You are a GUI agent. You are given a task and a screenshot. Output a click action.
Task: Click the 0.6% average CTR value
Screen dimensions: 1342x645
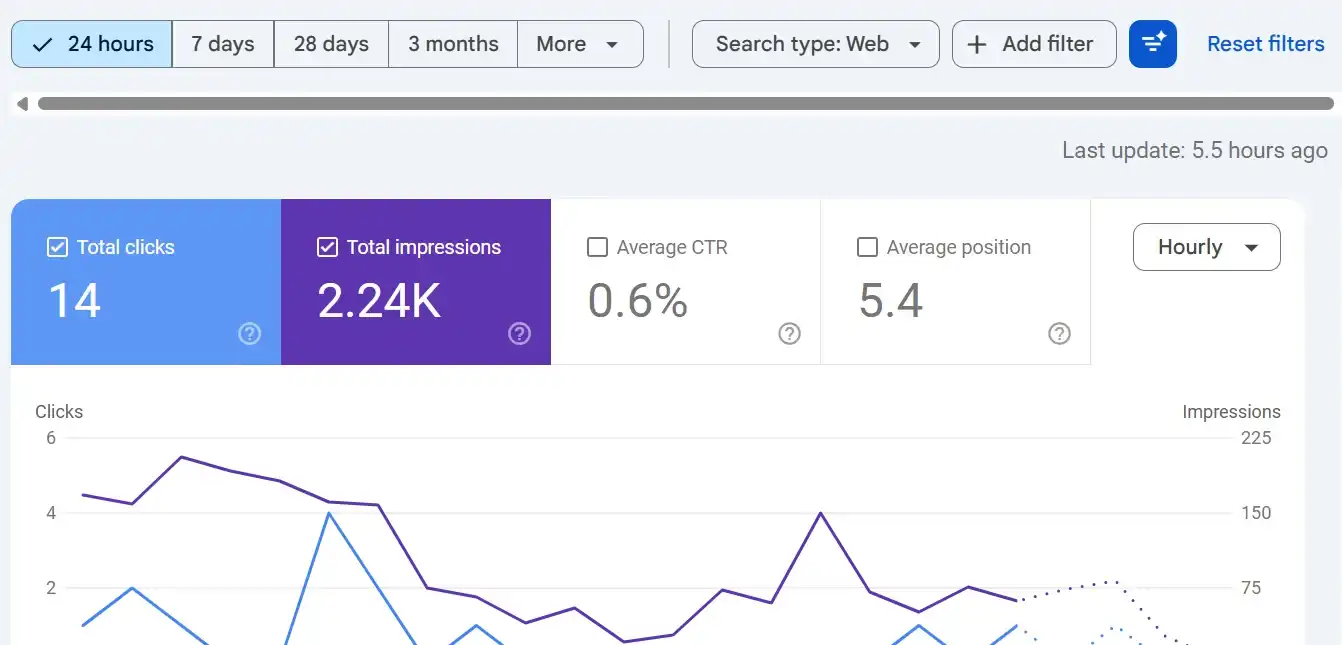[x=638, y=301]
